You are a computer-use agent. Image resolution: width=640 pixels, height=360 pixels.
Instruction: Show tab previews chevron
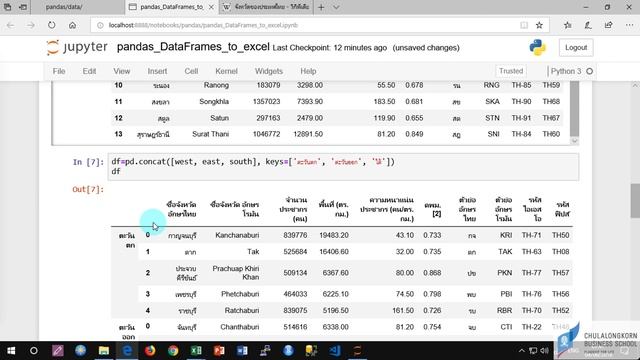pos(336,7)
